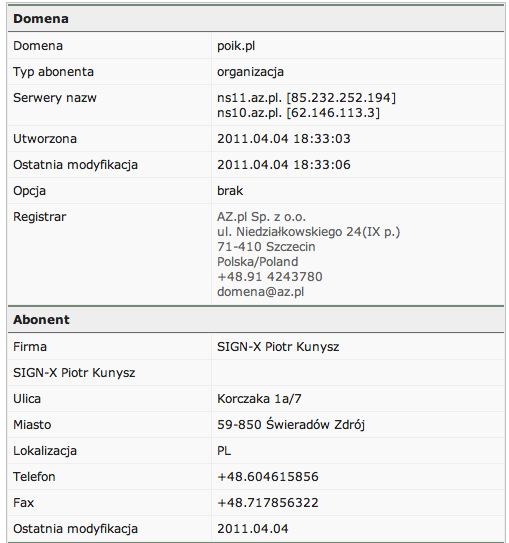The height and width of the screenshot is (543, 509).
Task: Click the Utworzona date value
Action: (284, 139)
